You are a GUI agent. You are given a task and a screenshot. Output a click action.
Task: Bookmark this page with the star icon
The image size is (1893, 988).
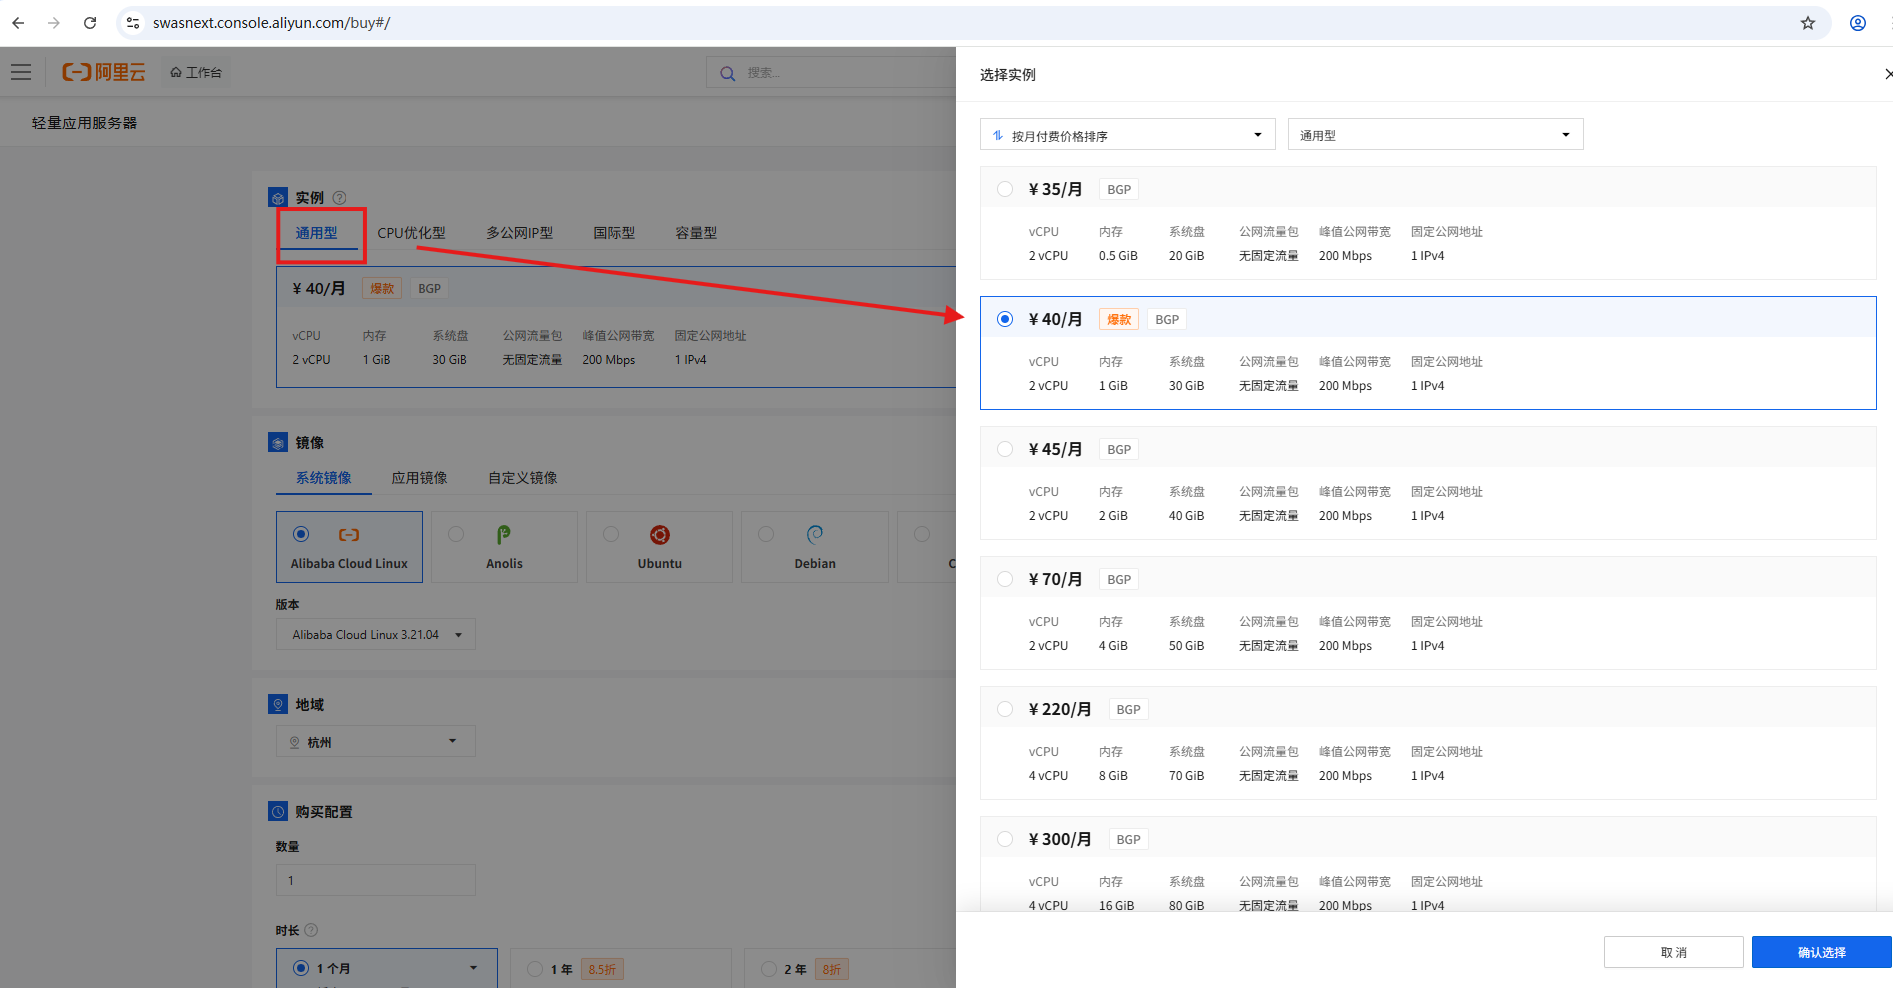pos(1808,23)
